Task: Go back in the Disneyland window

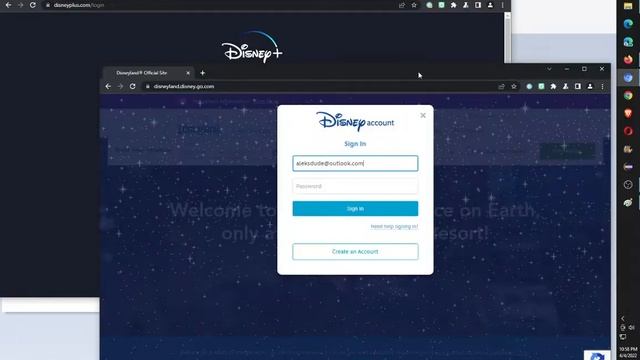Action: coord(108,87)
